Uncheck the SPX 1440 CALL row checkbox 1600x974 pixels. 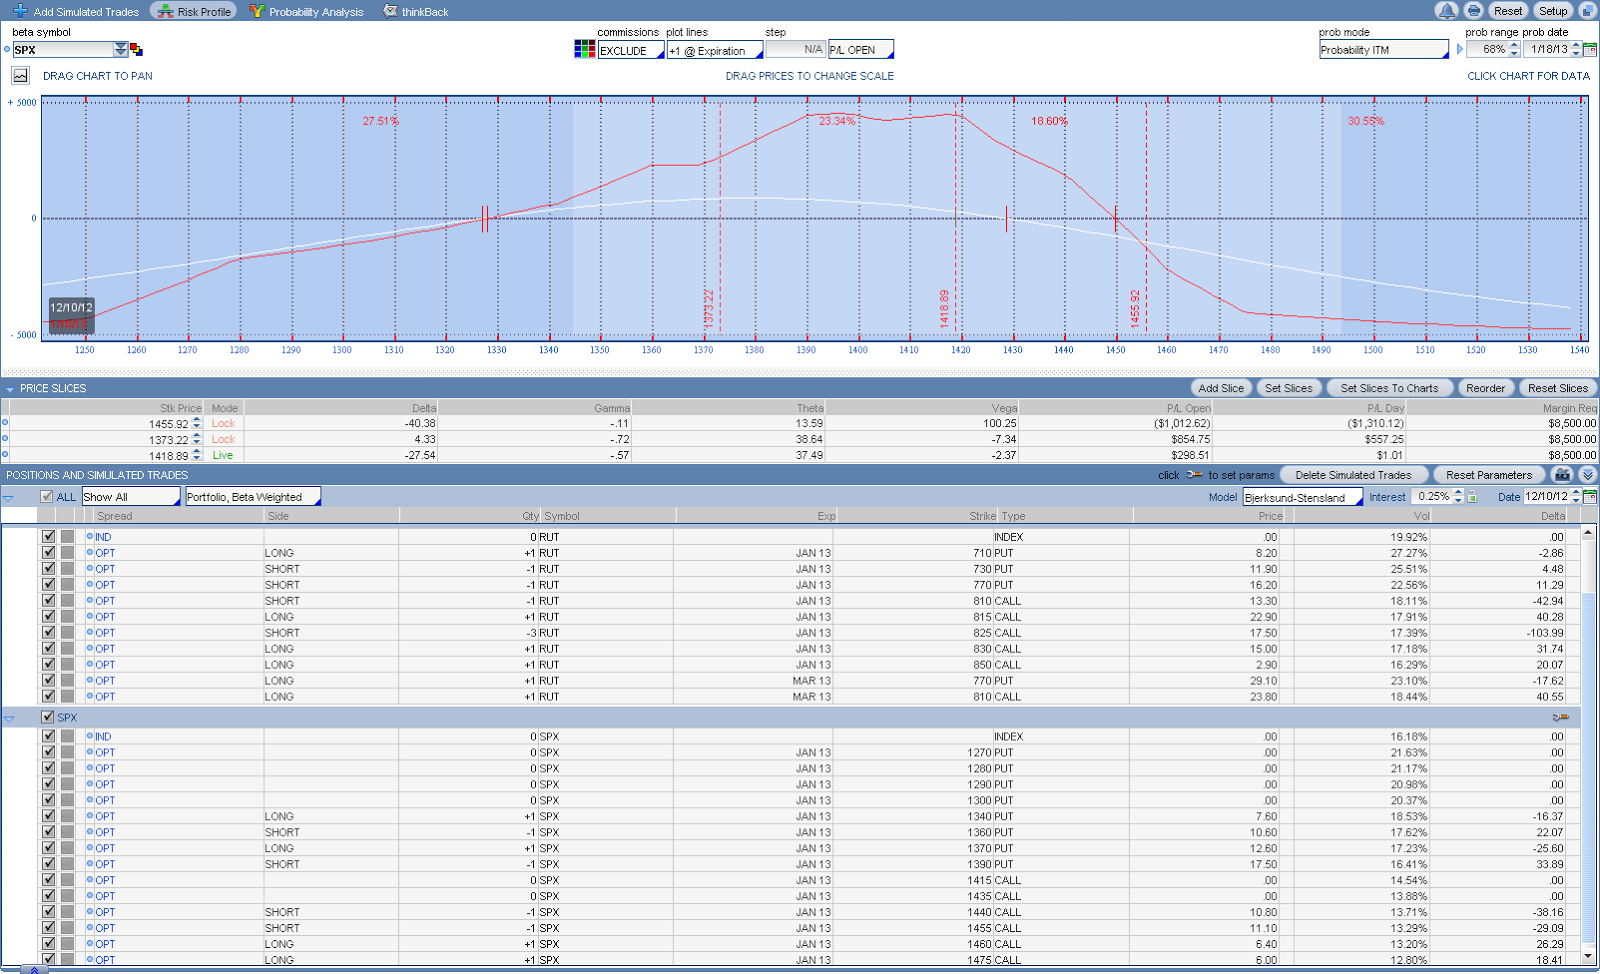coord(48,912)
